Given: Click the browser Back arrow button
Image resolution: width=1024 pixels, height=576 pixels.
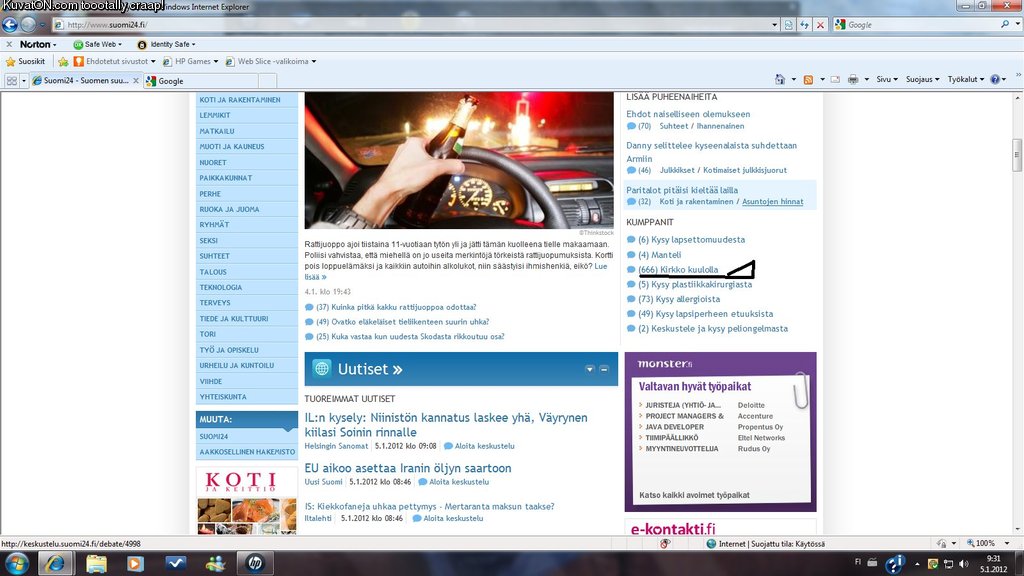Looking at the screenshot, I should (x=11, y=25).
